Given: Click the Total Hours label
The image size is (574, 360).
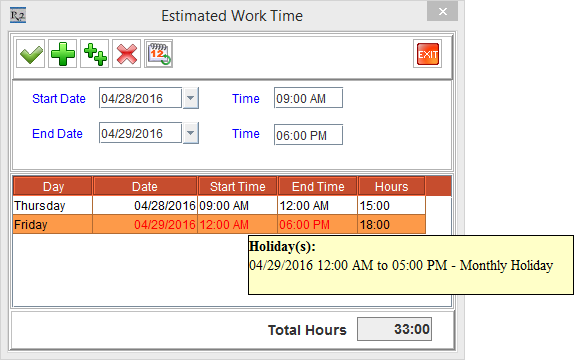Looking at the screenshot, I should 307,330.
